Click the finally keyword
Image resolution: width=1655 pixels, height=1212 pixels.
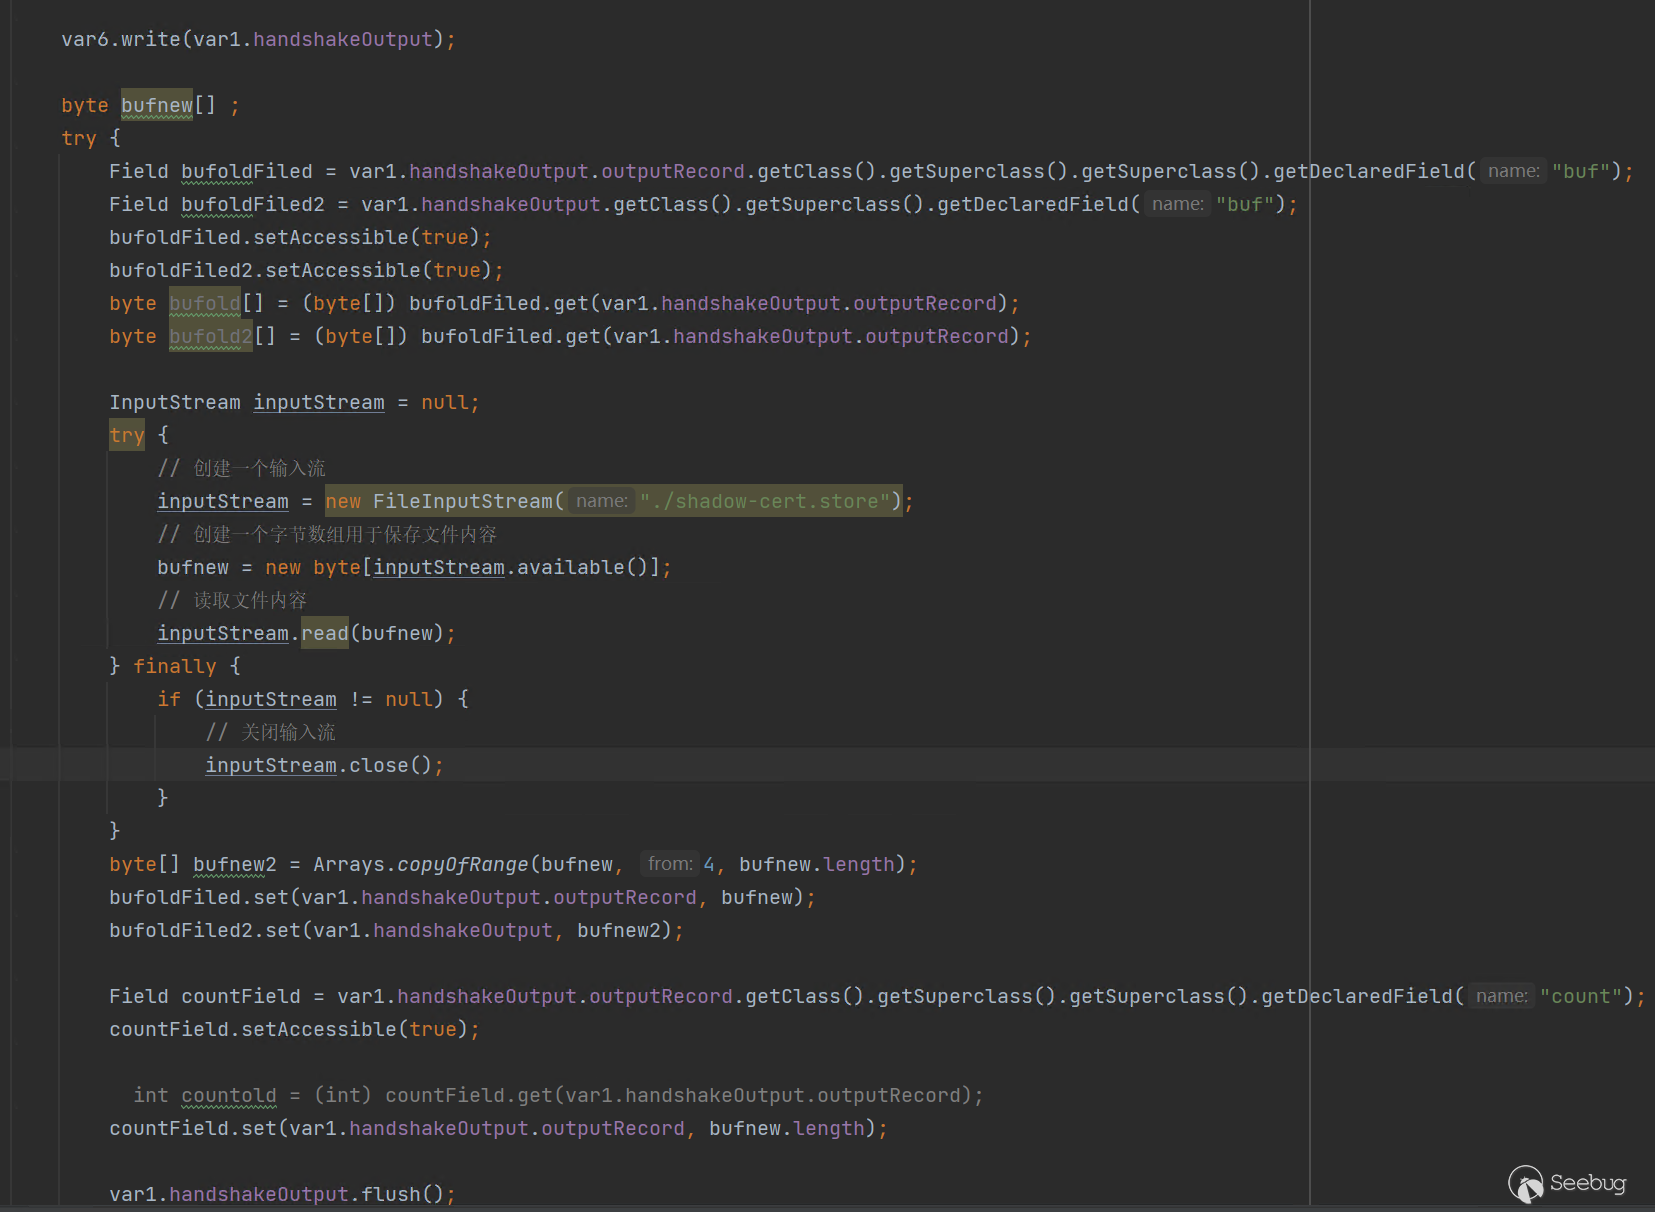pos(175,666)
